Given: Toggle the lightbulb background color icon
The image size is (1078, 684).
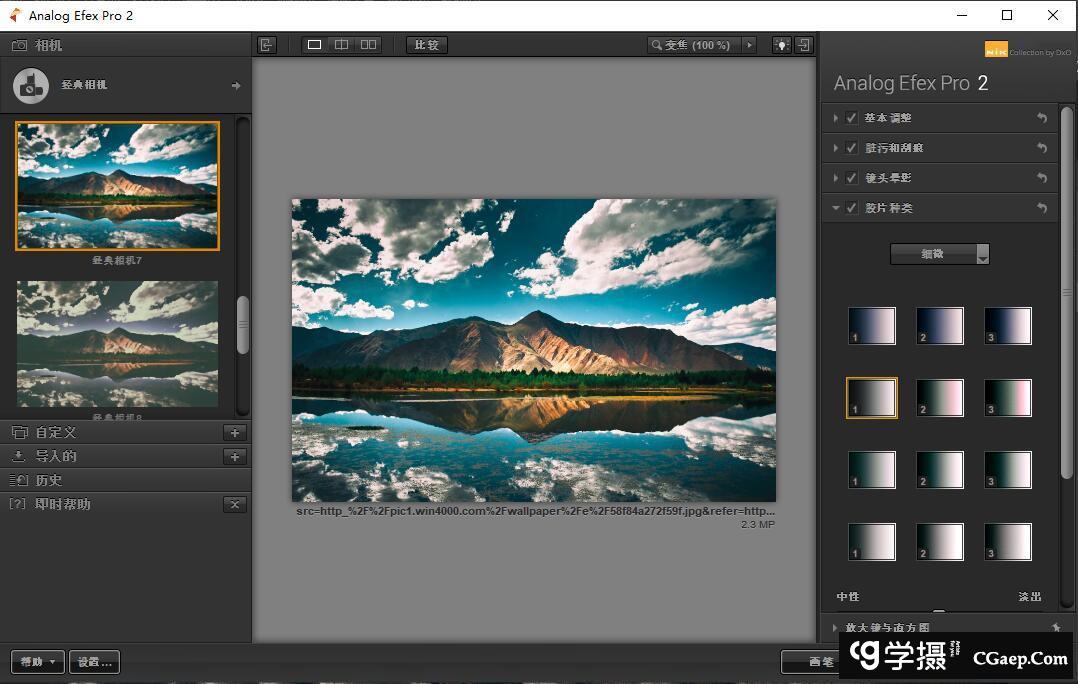Looking at the screenshot, I should pos(780,45).
